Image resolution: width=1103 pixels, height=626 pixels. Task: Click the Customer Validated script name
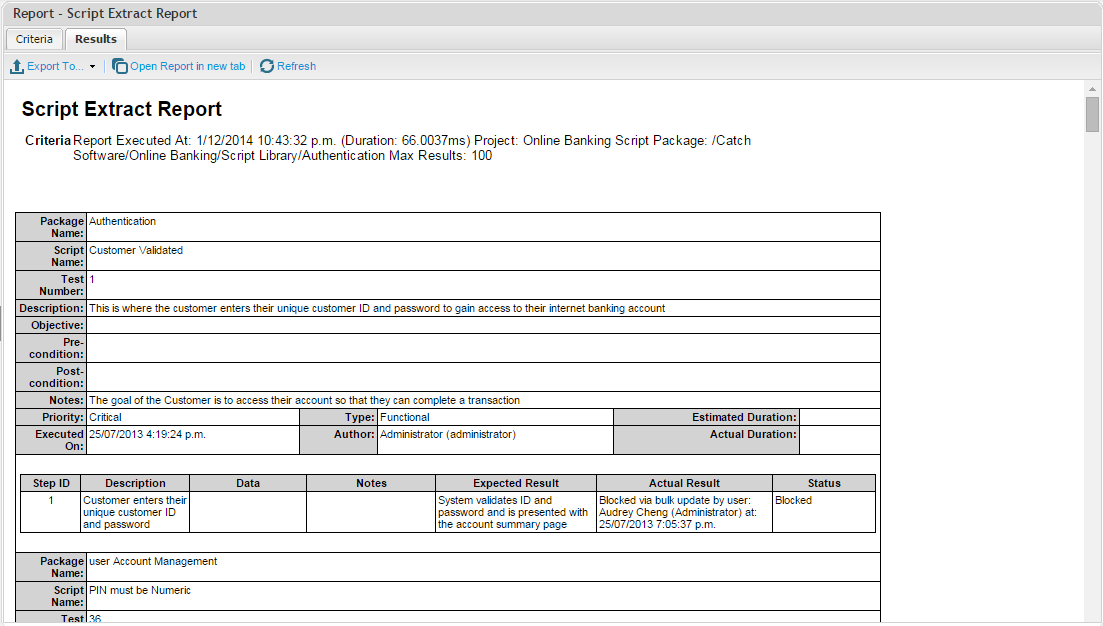136,250
